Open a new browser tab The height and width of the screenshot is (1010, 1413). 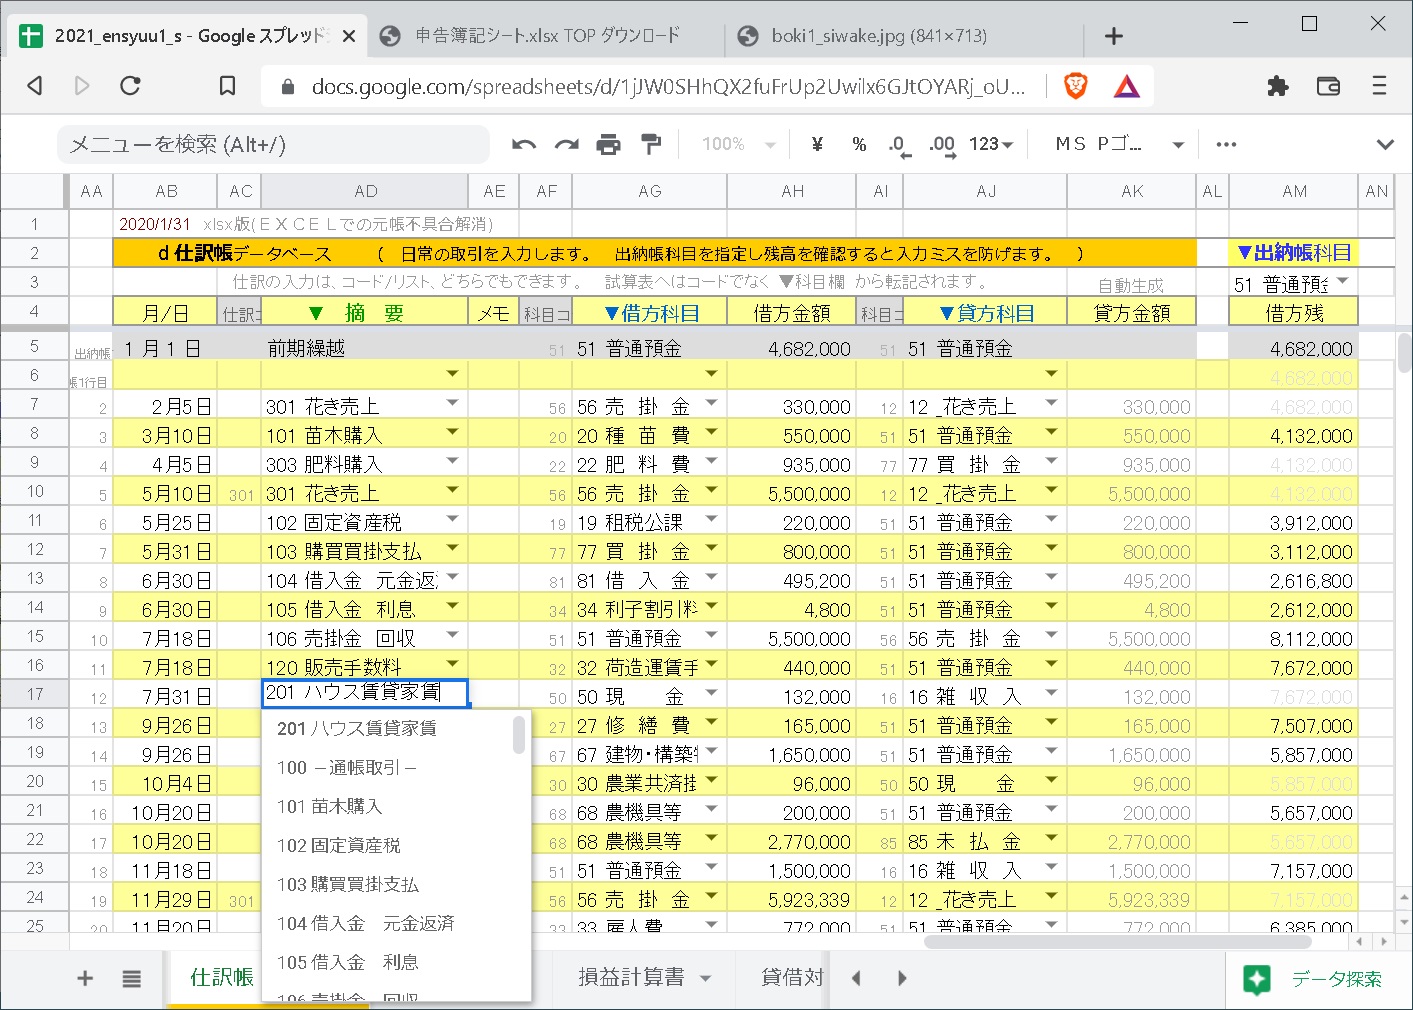pyautogui.click(x=1114, y=37)
